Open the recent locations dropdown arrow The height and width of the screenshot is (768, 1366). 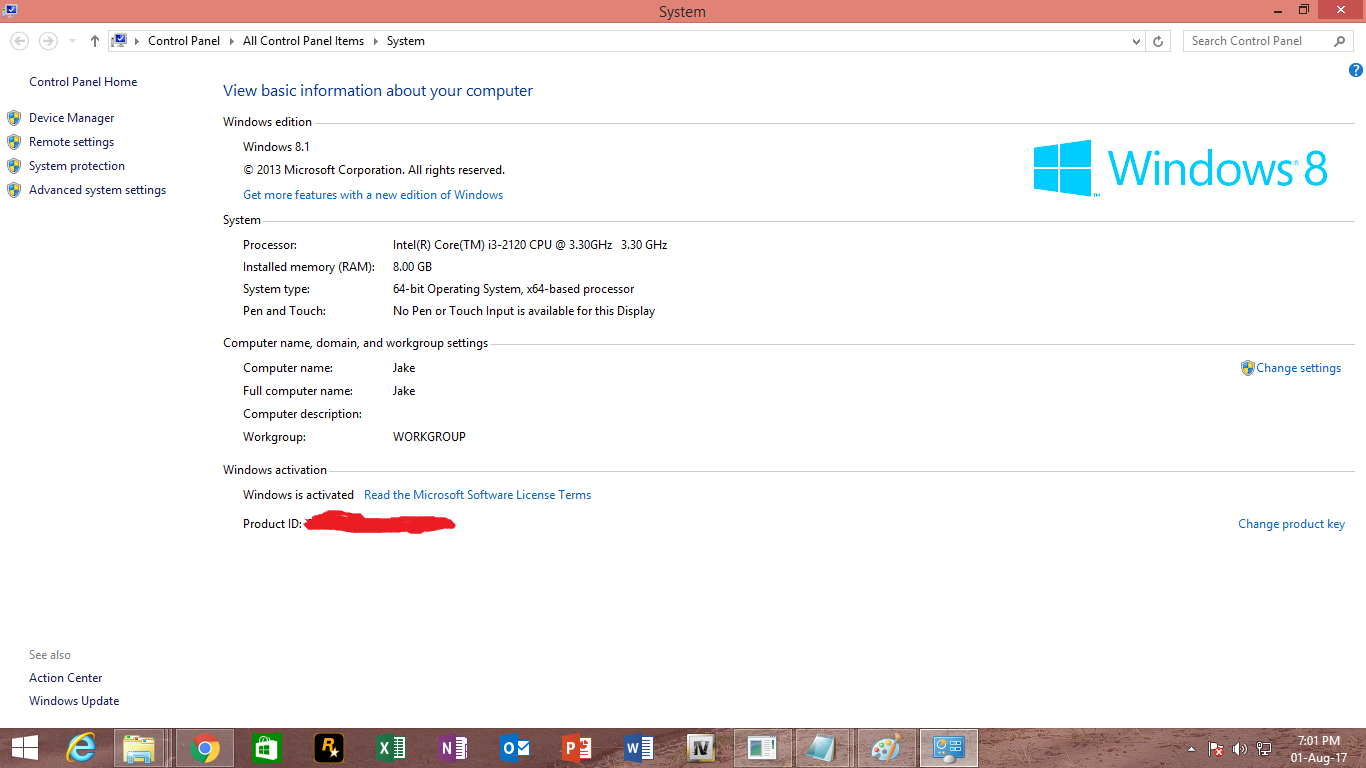[72, 41]
